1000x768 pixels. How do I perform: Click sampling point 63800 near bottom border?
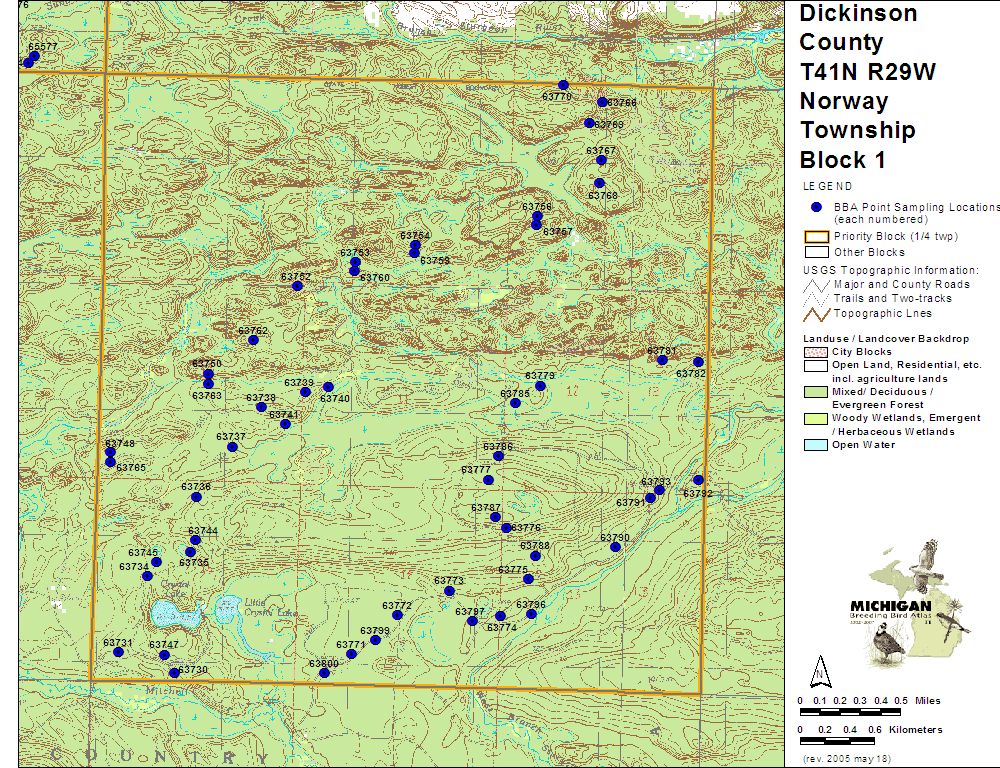pyautogui.click(x=324, y=673)
